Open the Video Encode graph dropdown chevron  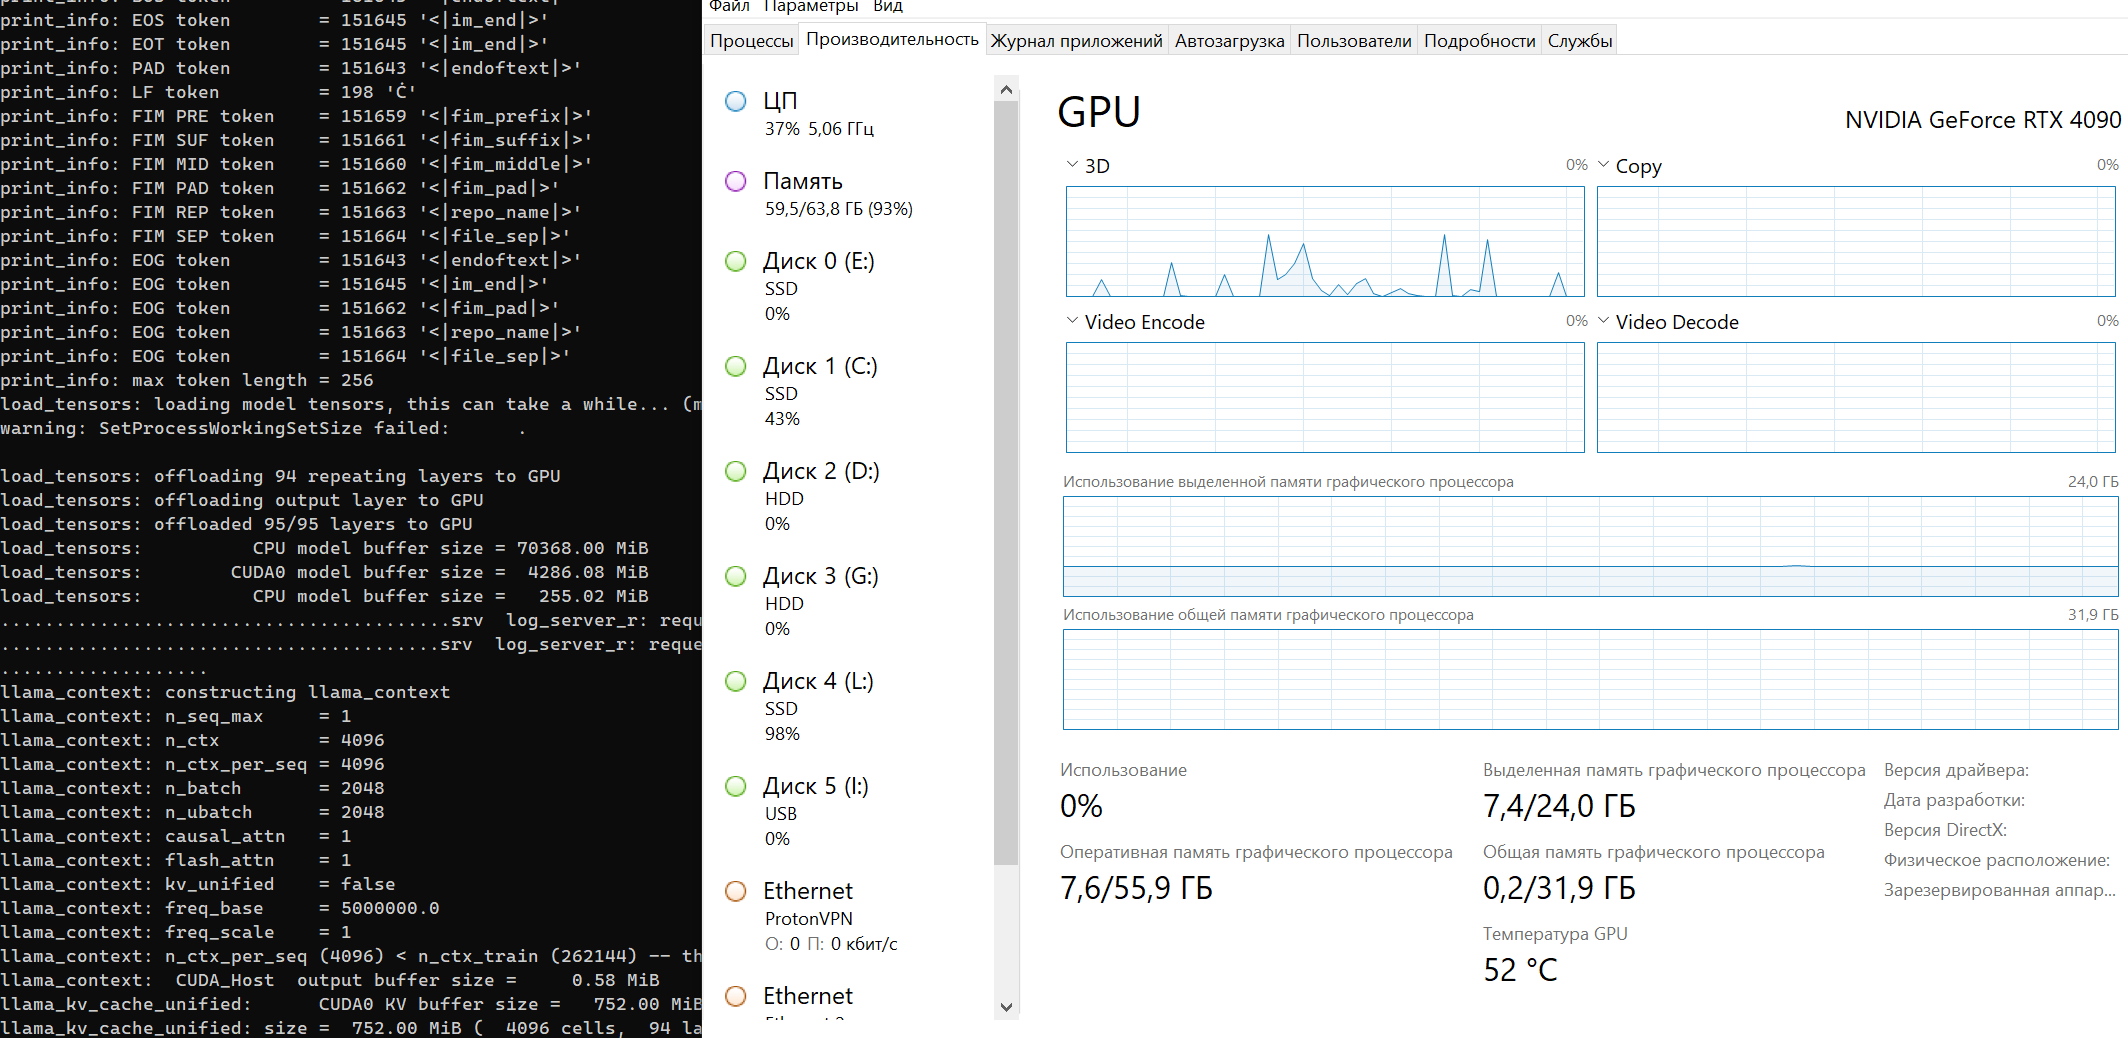pyautogui.click(x=1072, y=320)
